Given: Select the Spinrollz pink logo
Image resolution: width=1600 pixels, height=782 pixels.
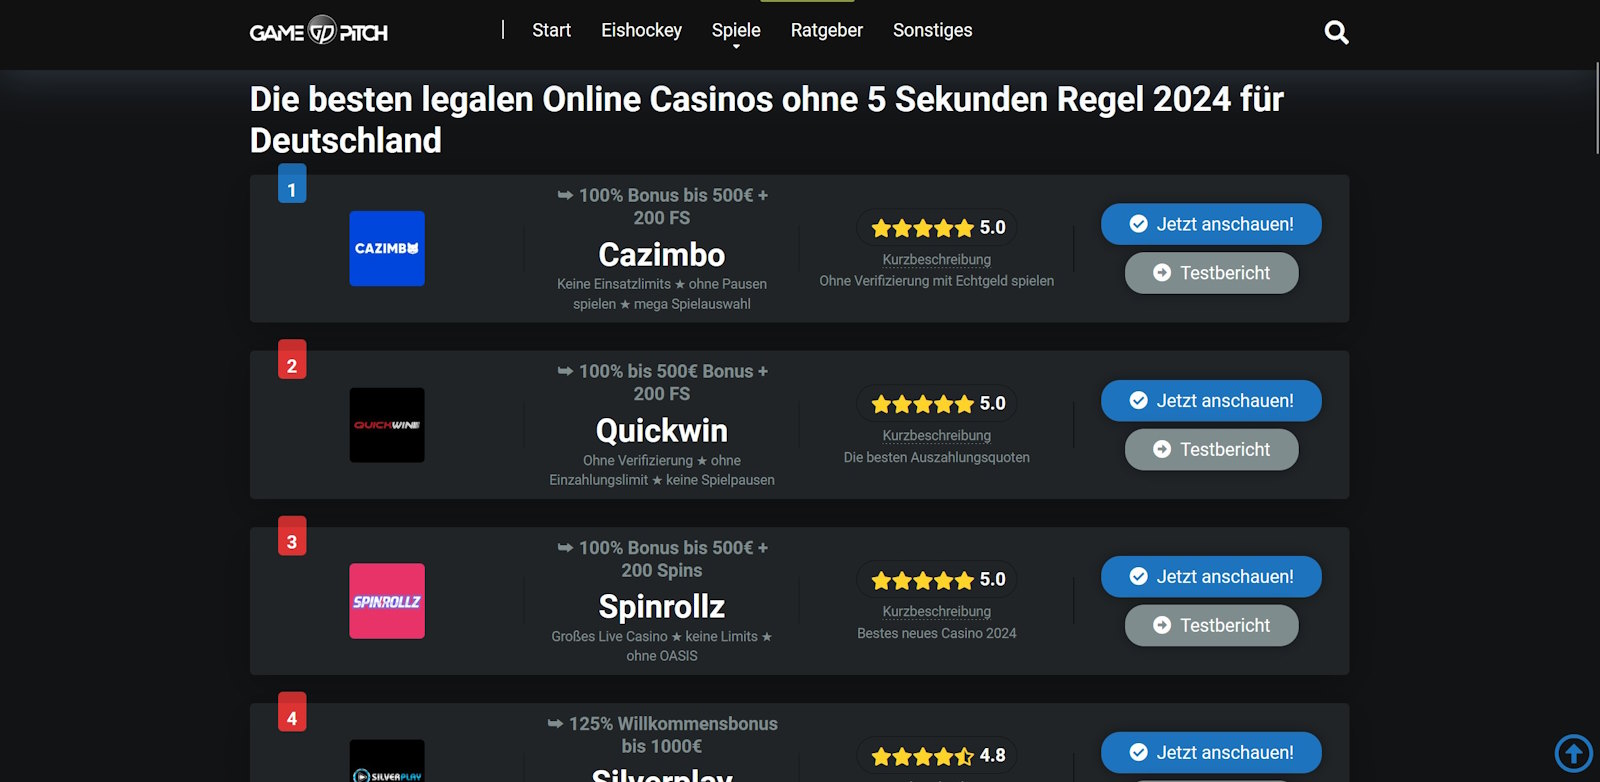Looking at the screenshot, I should point(387,601).
